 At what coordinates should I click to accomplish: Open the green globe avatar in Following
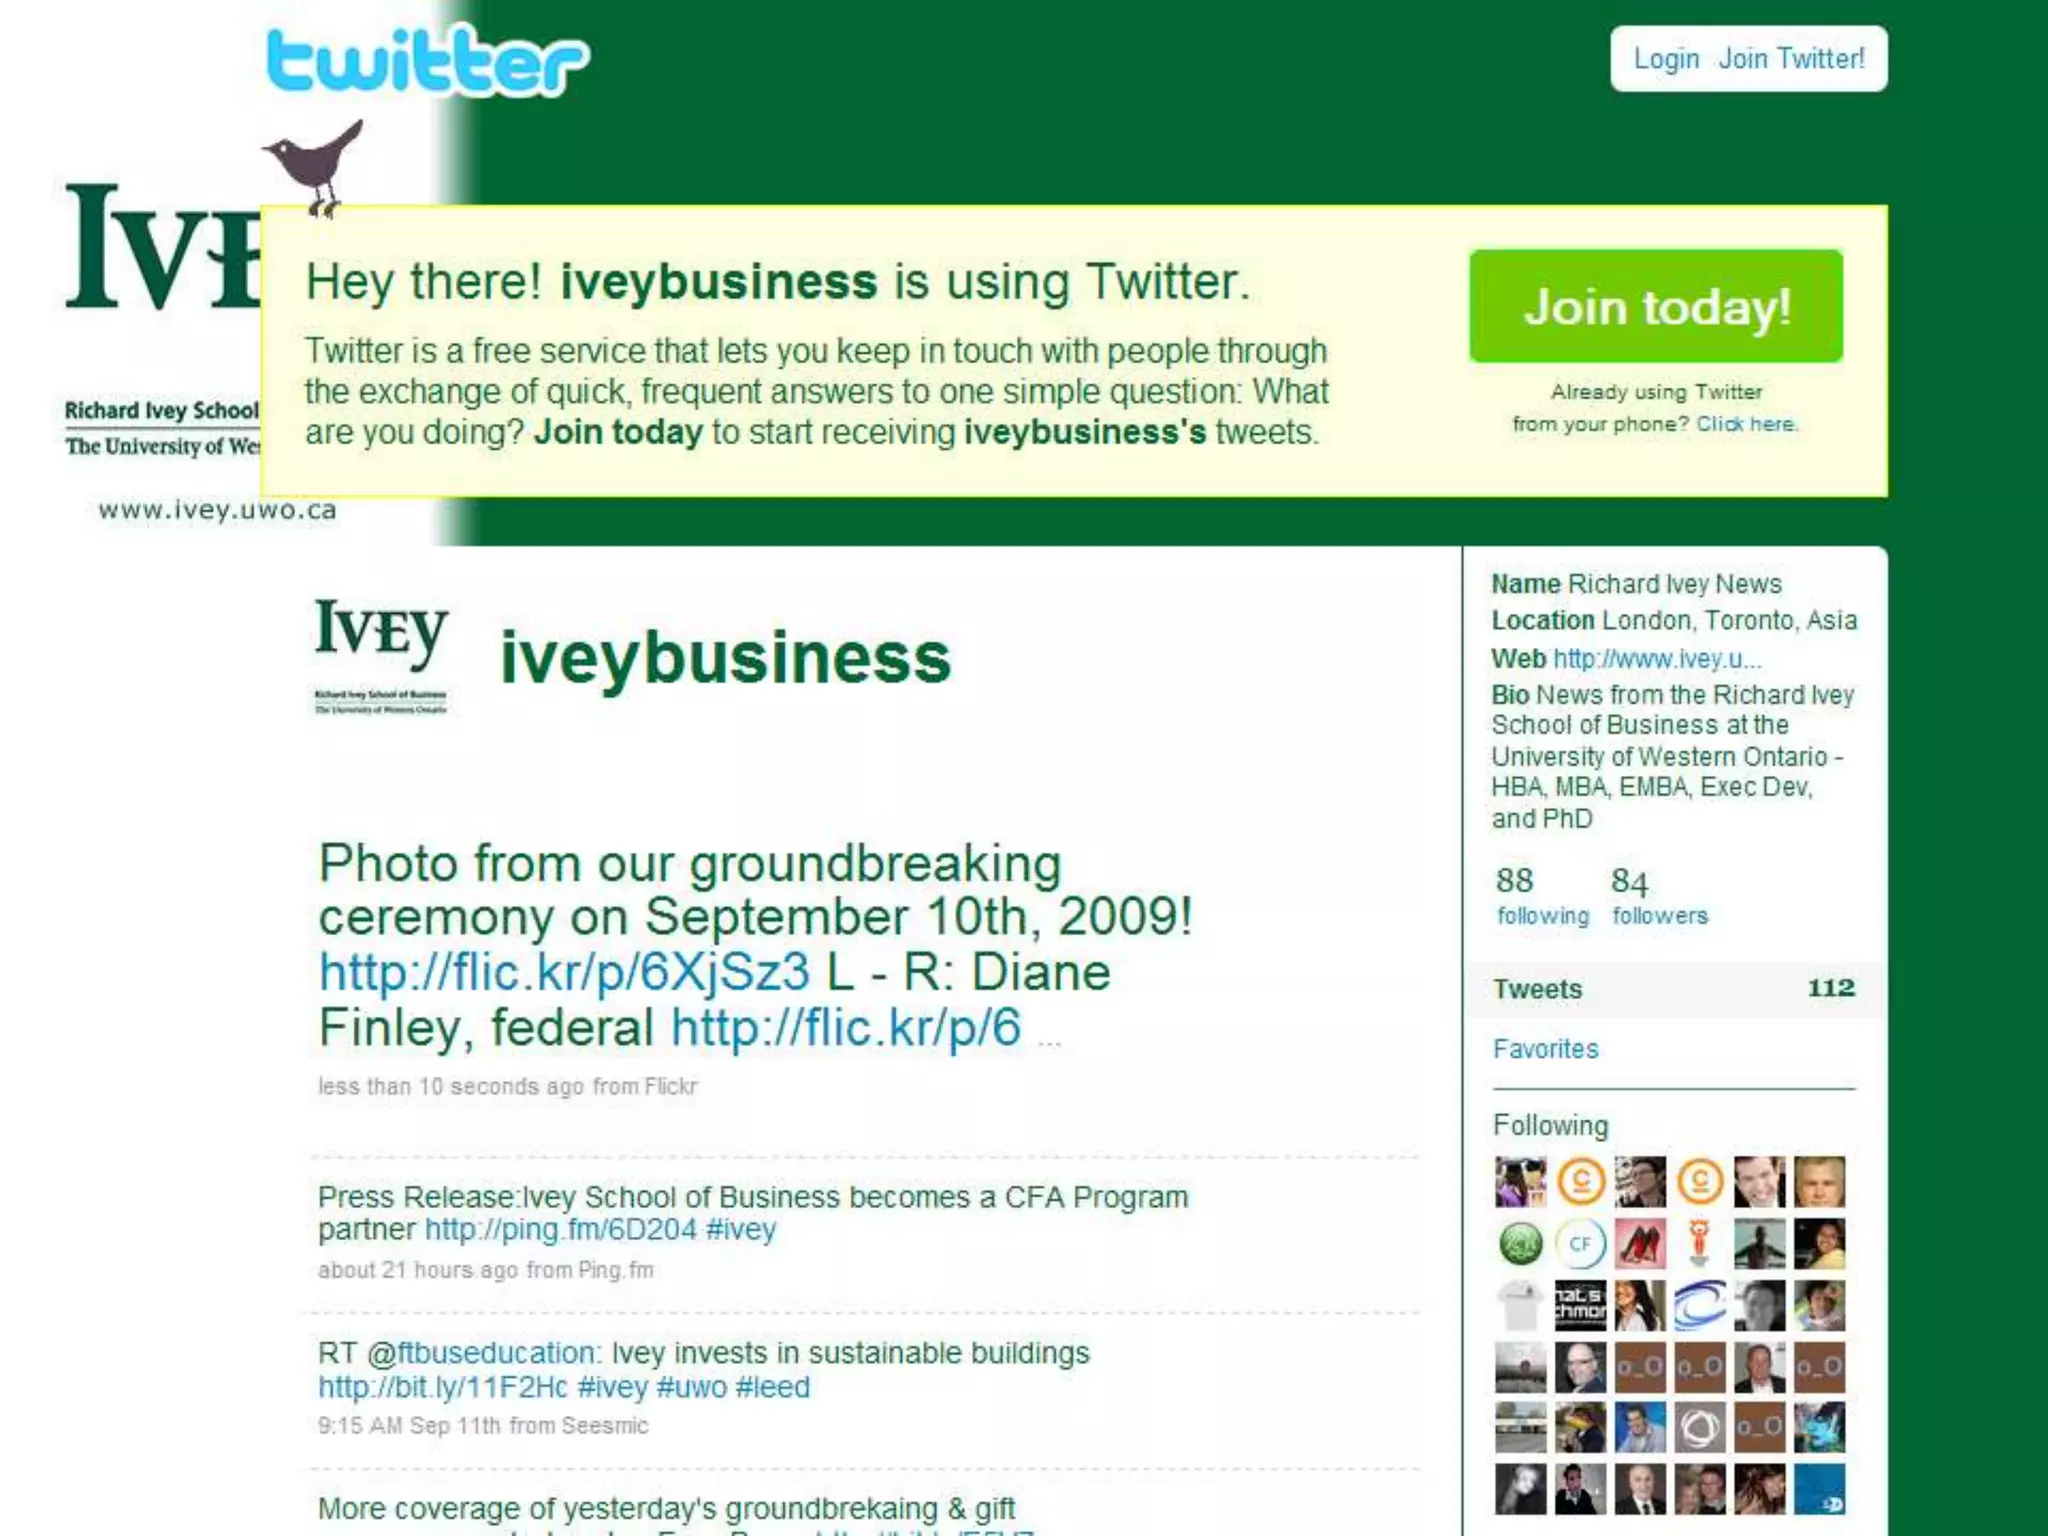(1520, 1244)
